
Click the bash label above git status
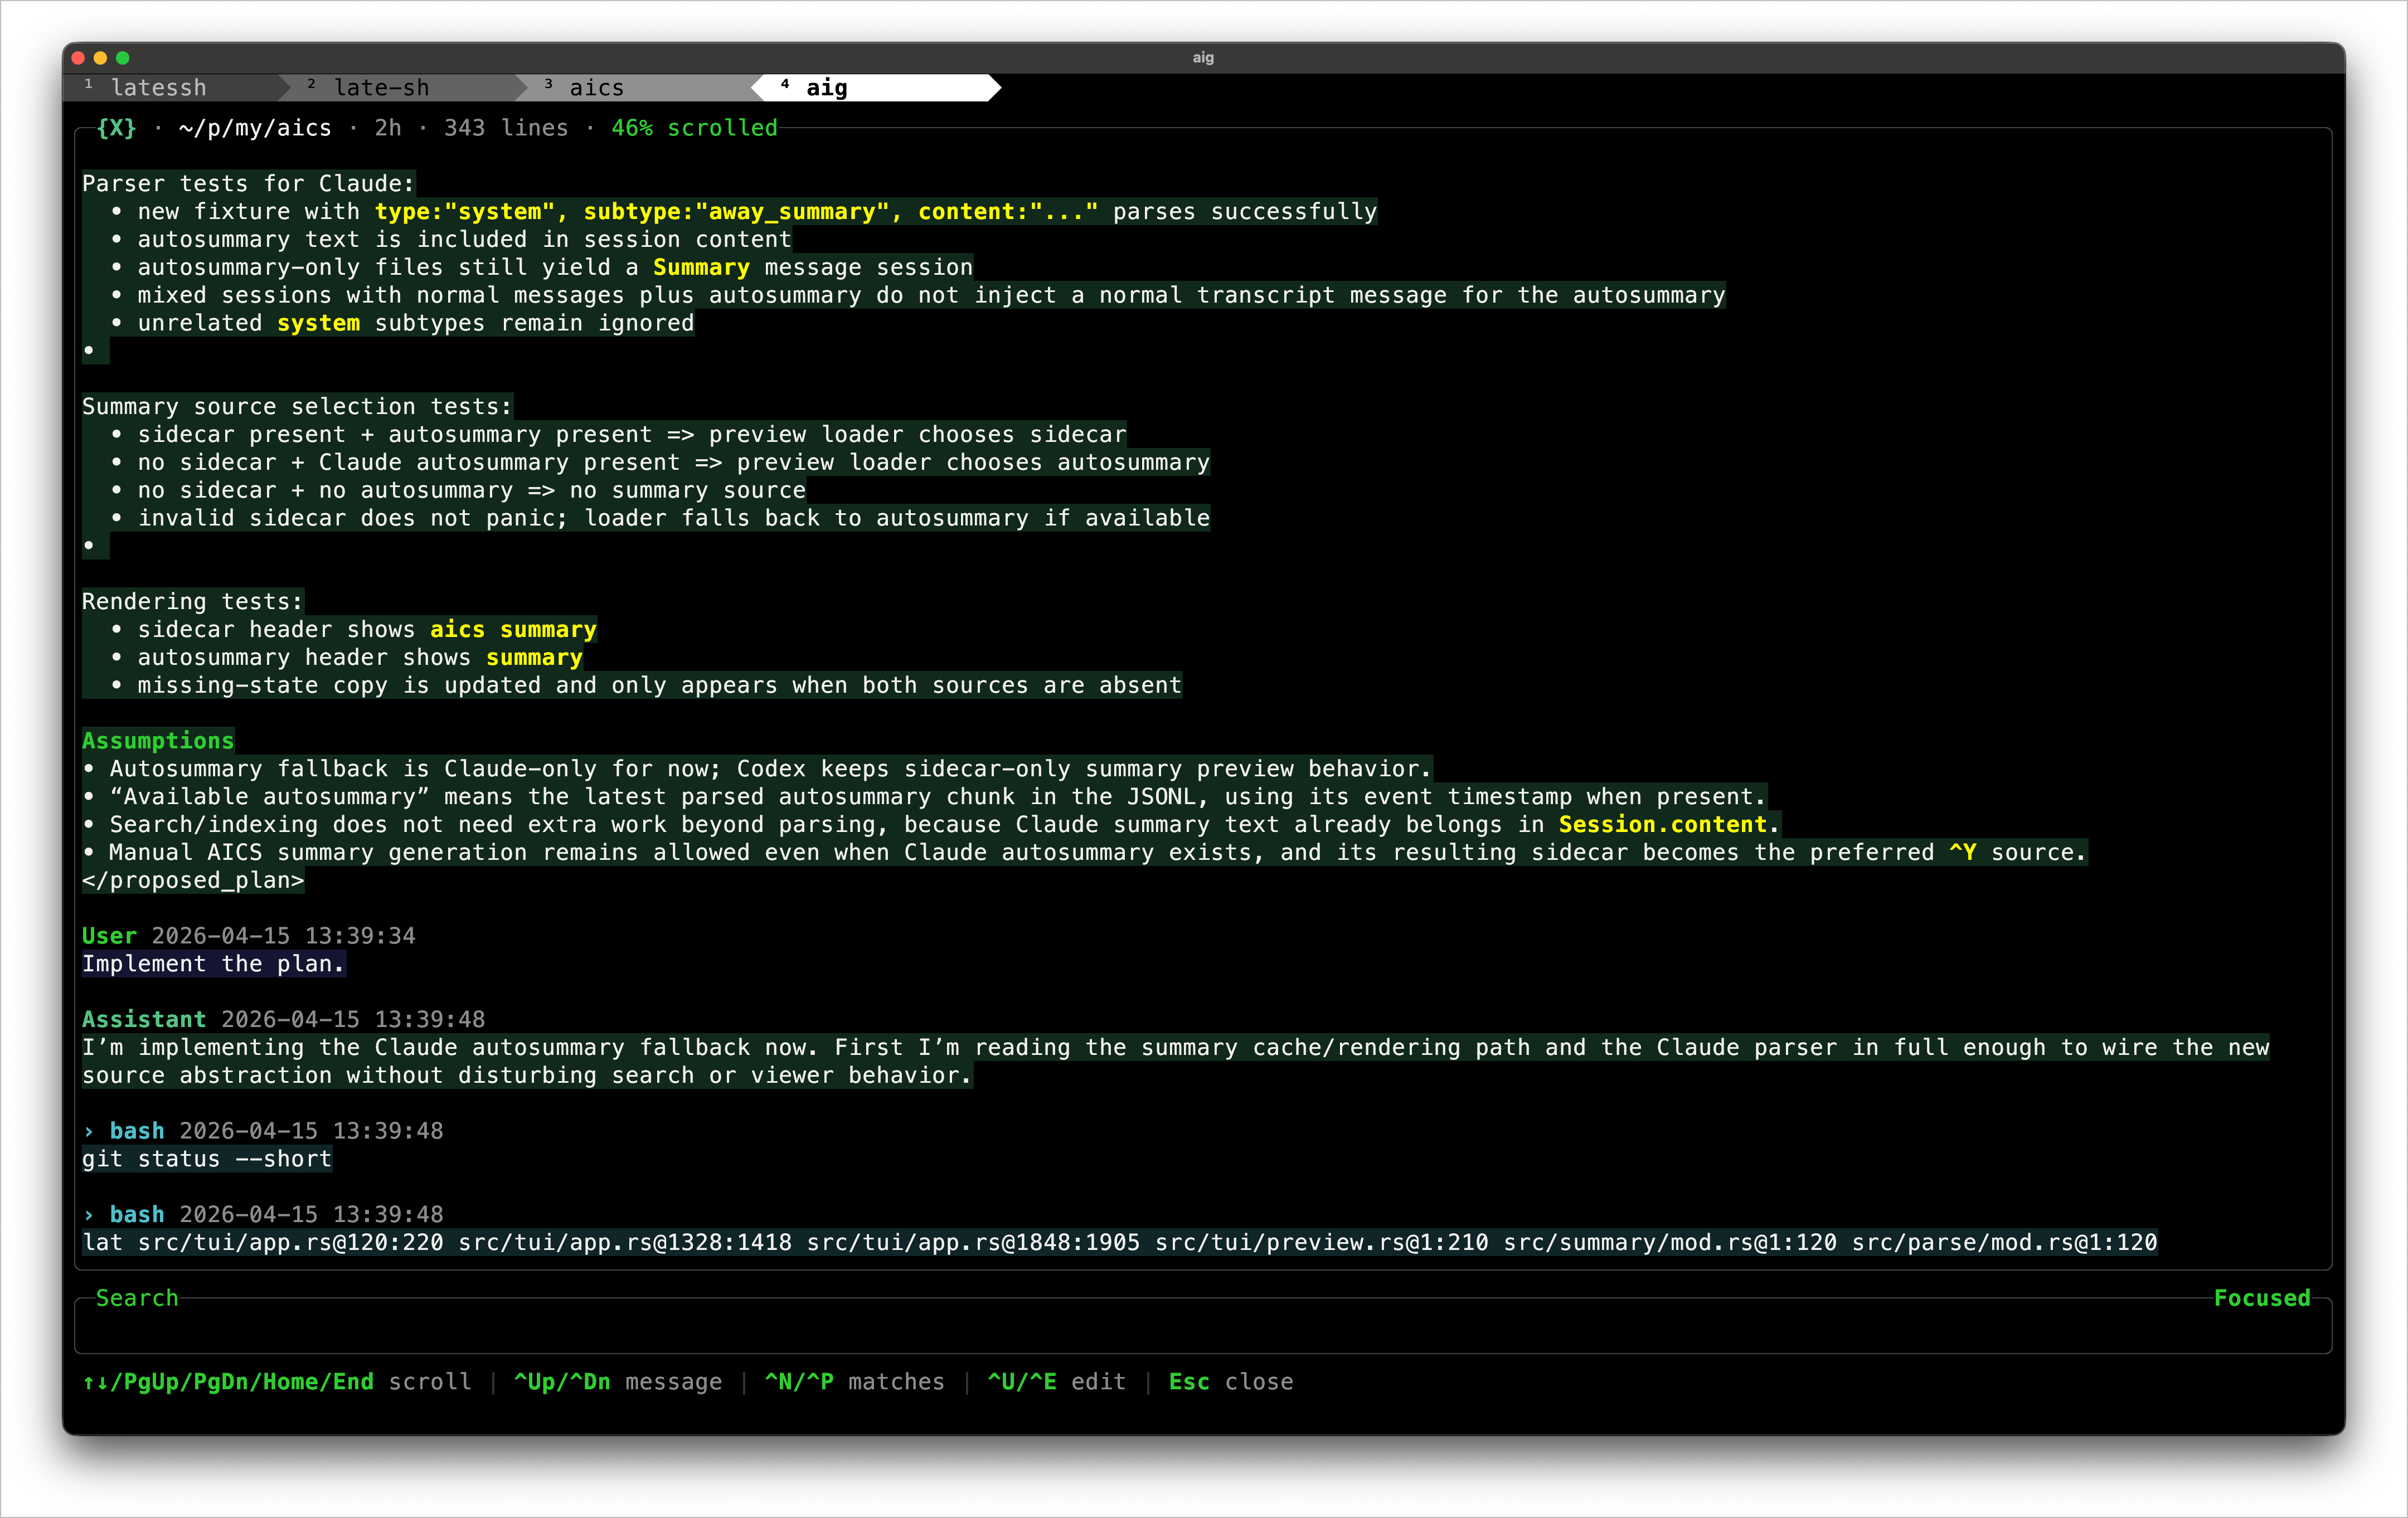137,1131
